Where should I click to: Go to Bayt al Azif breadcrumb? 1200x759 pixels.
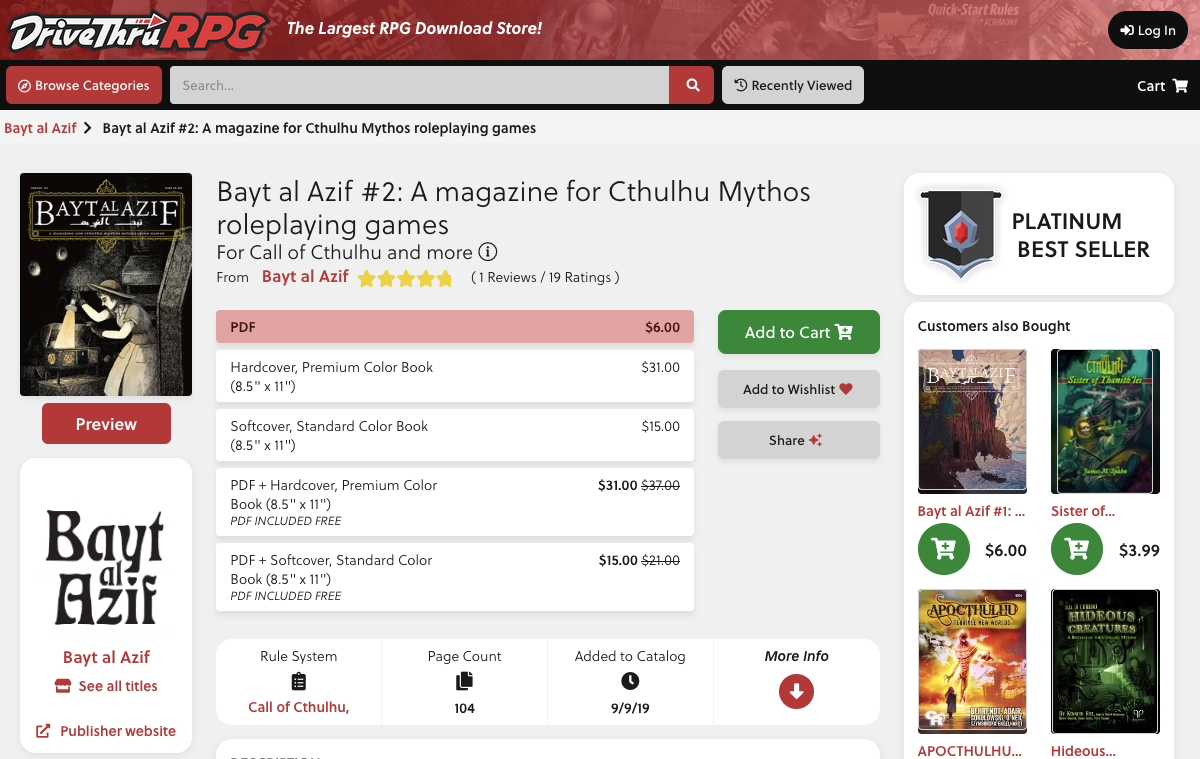[40, 128]
